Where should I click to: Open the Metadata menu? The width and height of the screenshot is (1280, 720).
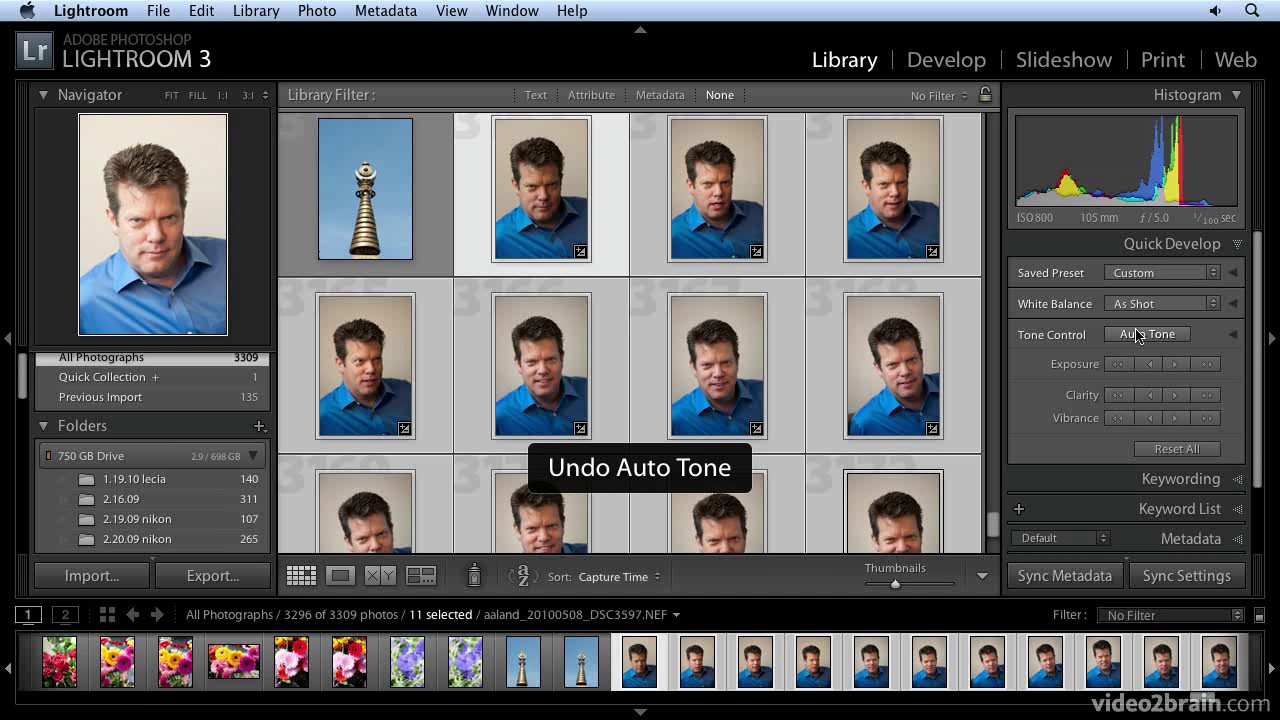pos(386,11)
